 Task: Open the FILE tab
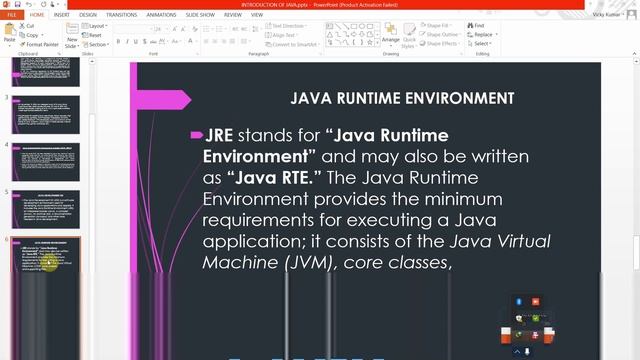pos(12,15)
